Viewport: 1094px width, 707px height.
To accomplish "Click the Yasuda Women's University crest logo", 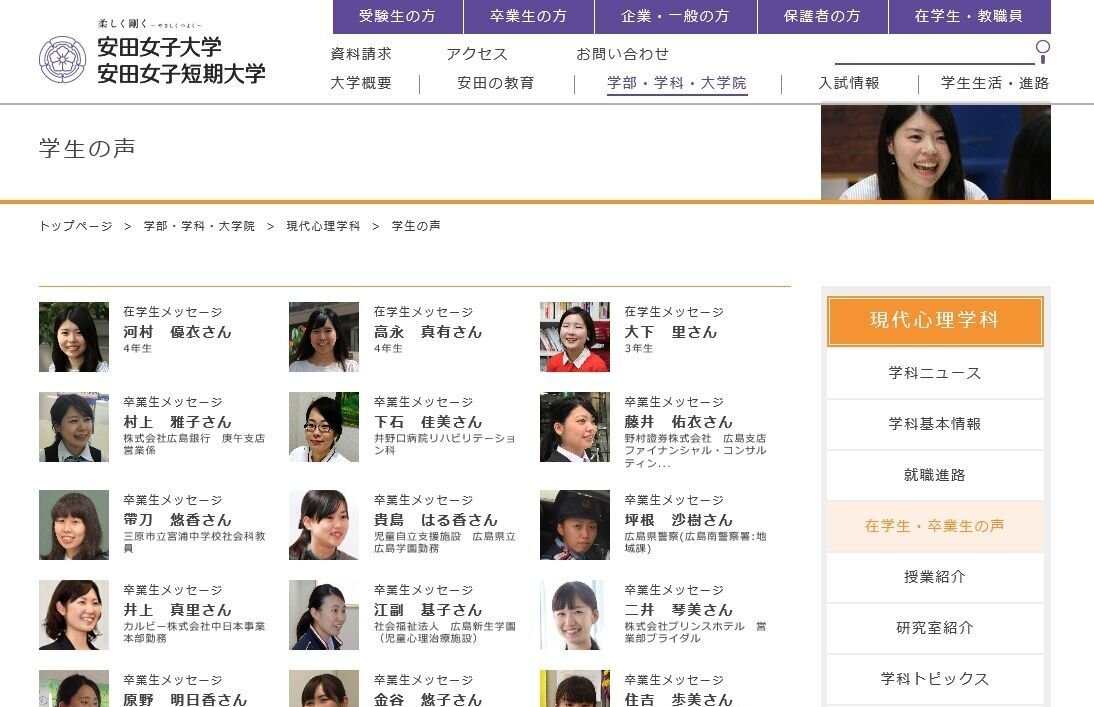I will 62,59.
